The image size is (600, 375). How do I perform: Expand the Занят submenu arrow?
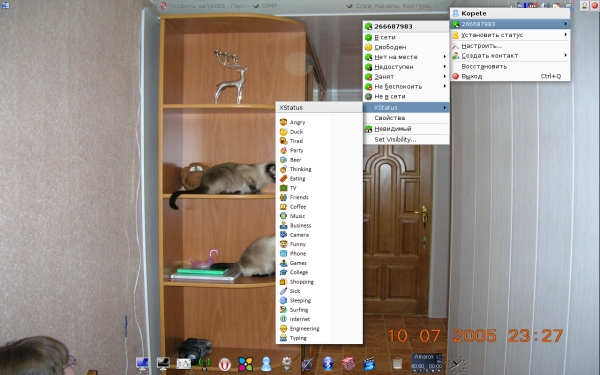coord(445,77)
